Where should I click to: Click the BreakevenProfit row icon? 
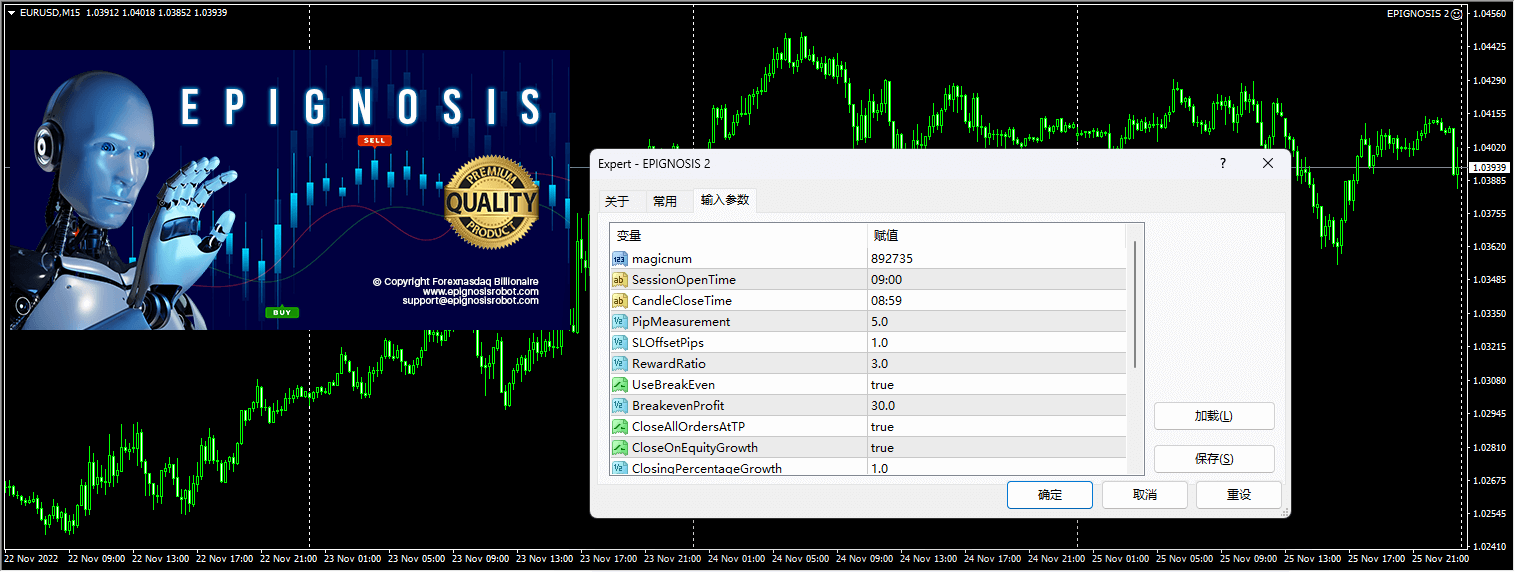coord(619,406)
